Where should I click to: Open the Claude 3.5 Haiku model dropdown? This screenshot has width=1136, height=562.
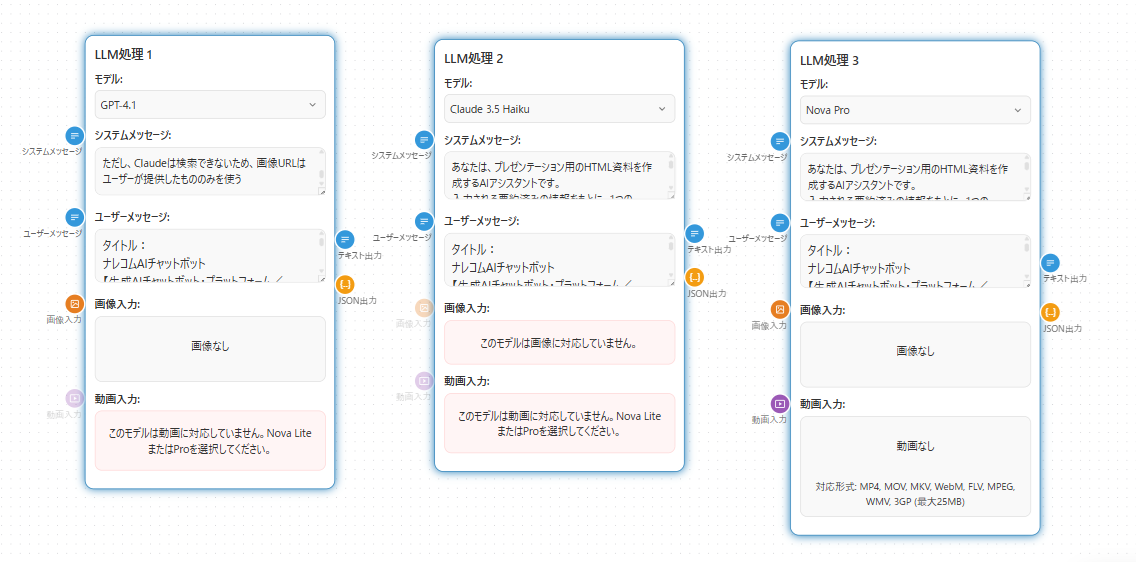(559, 109)
